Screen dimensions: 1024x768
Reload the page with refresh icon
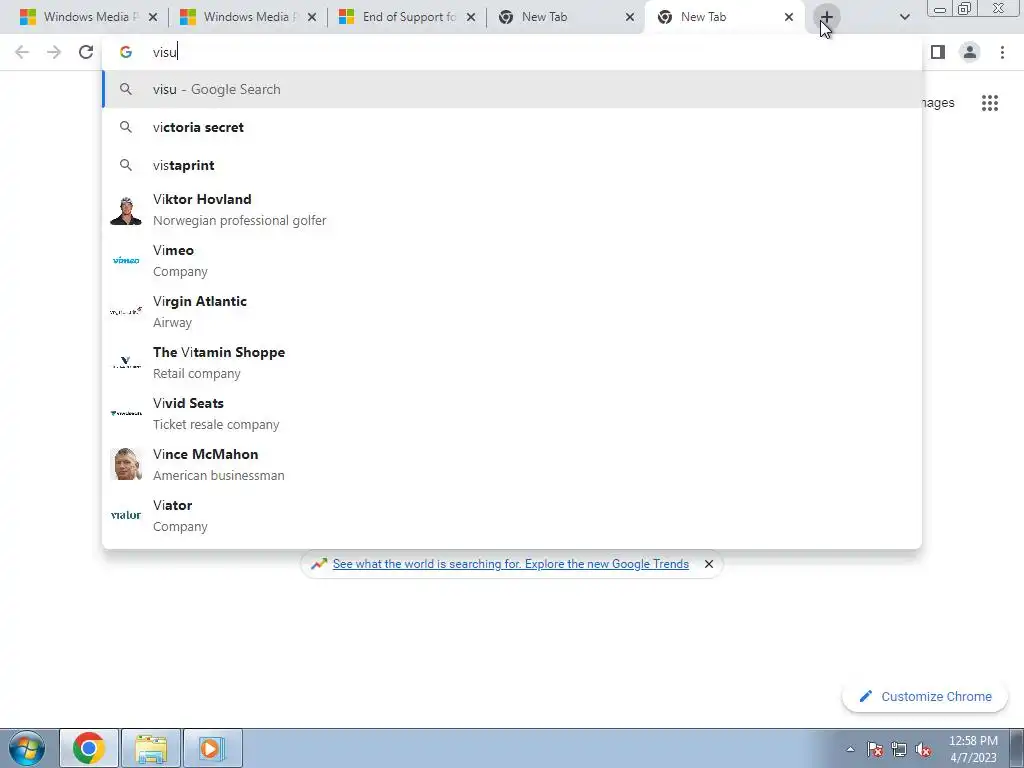[x=86, y=52]
